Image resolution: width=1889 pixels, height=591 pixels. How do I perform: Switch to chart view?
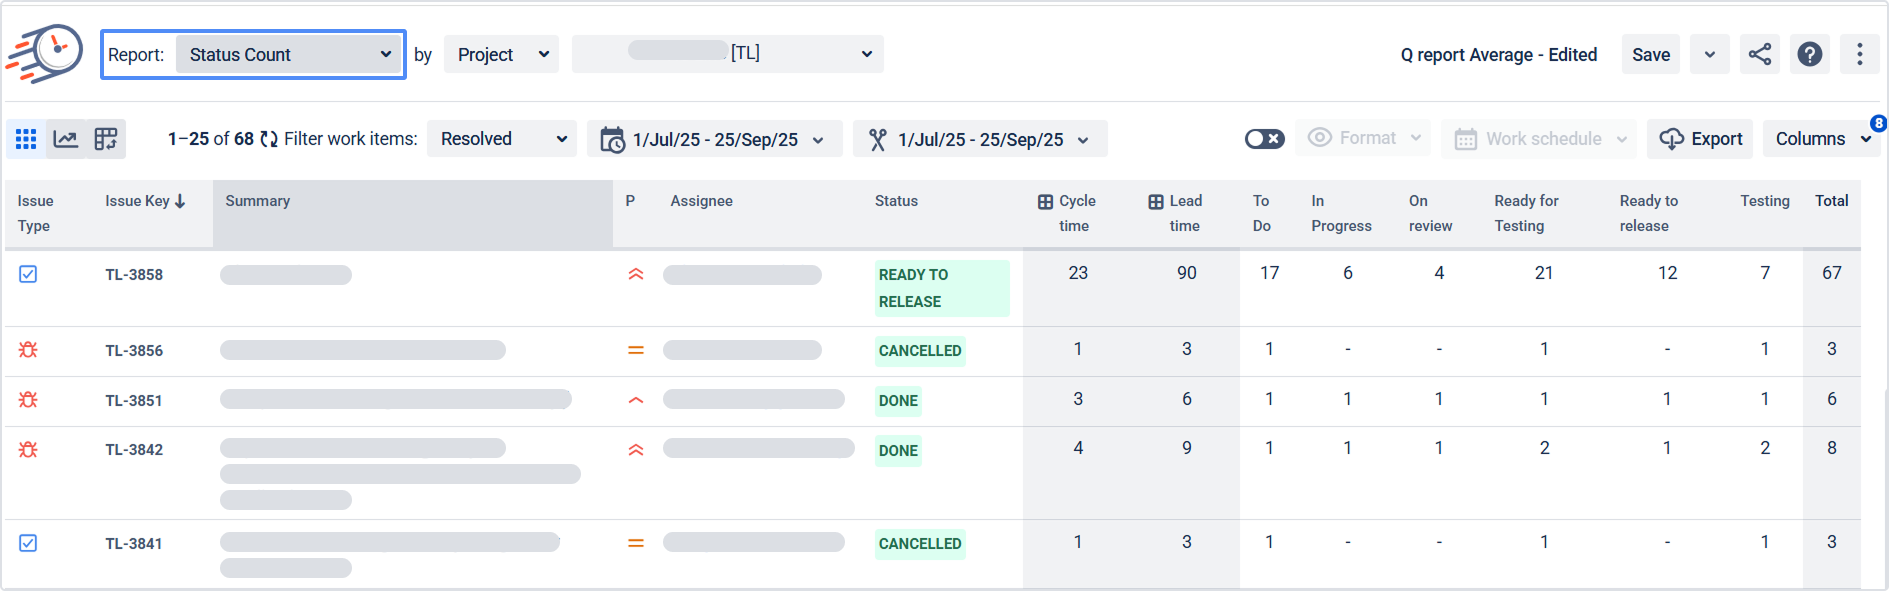(66, 139)
